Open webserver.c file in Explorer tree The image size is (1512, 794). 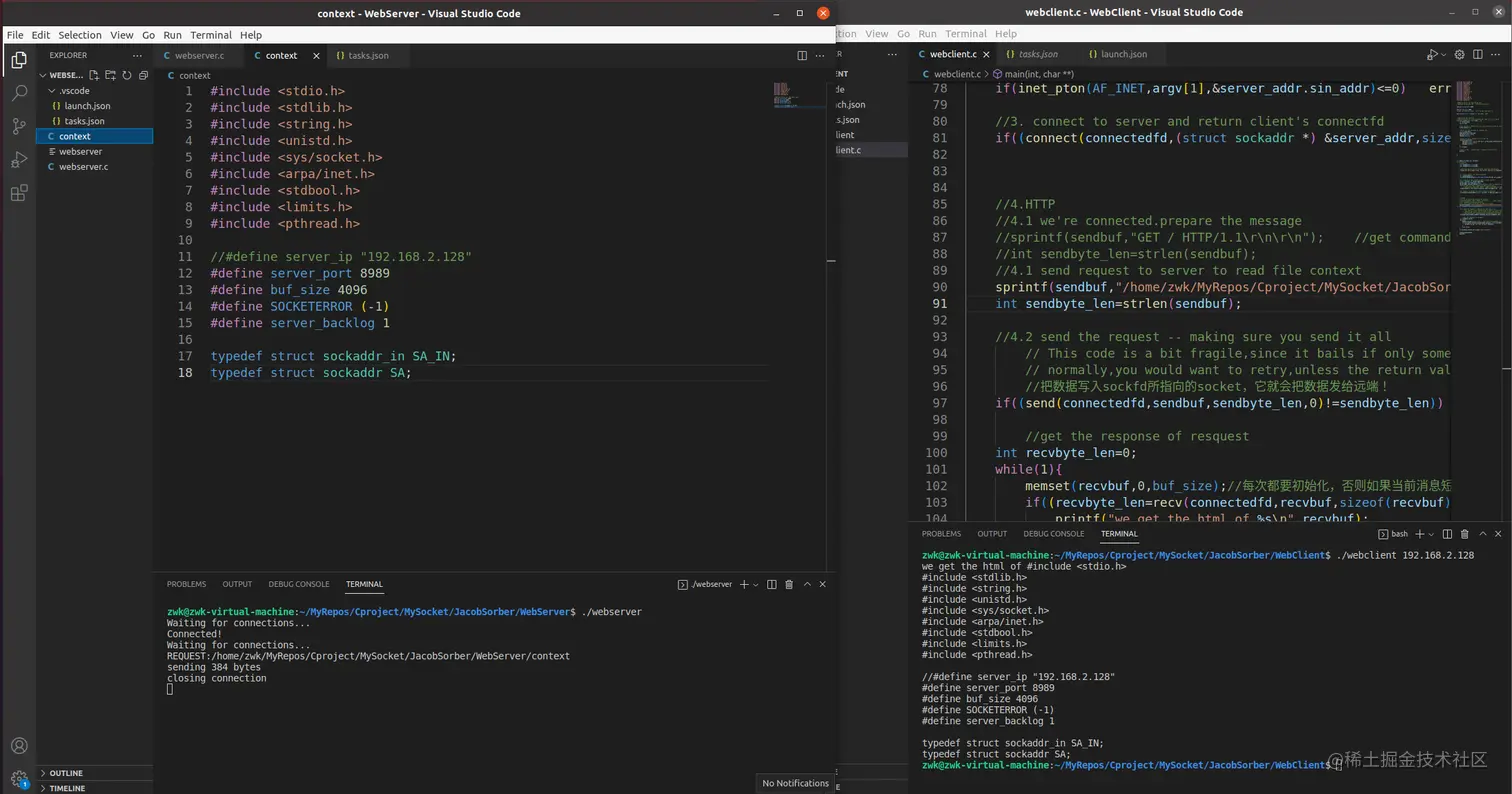point(83,167)
